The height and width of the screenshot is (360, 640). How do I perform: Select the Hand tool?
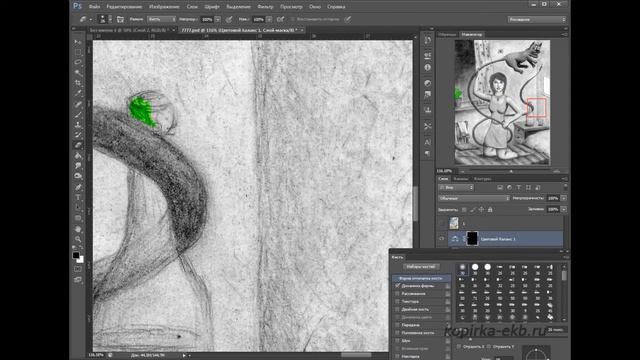[78, 229]
